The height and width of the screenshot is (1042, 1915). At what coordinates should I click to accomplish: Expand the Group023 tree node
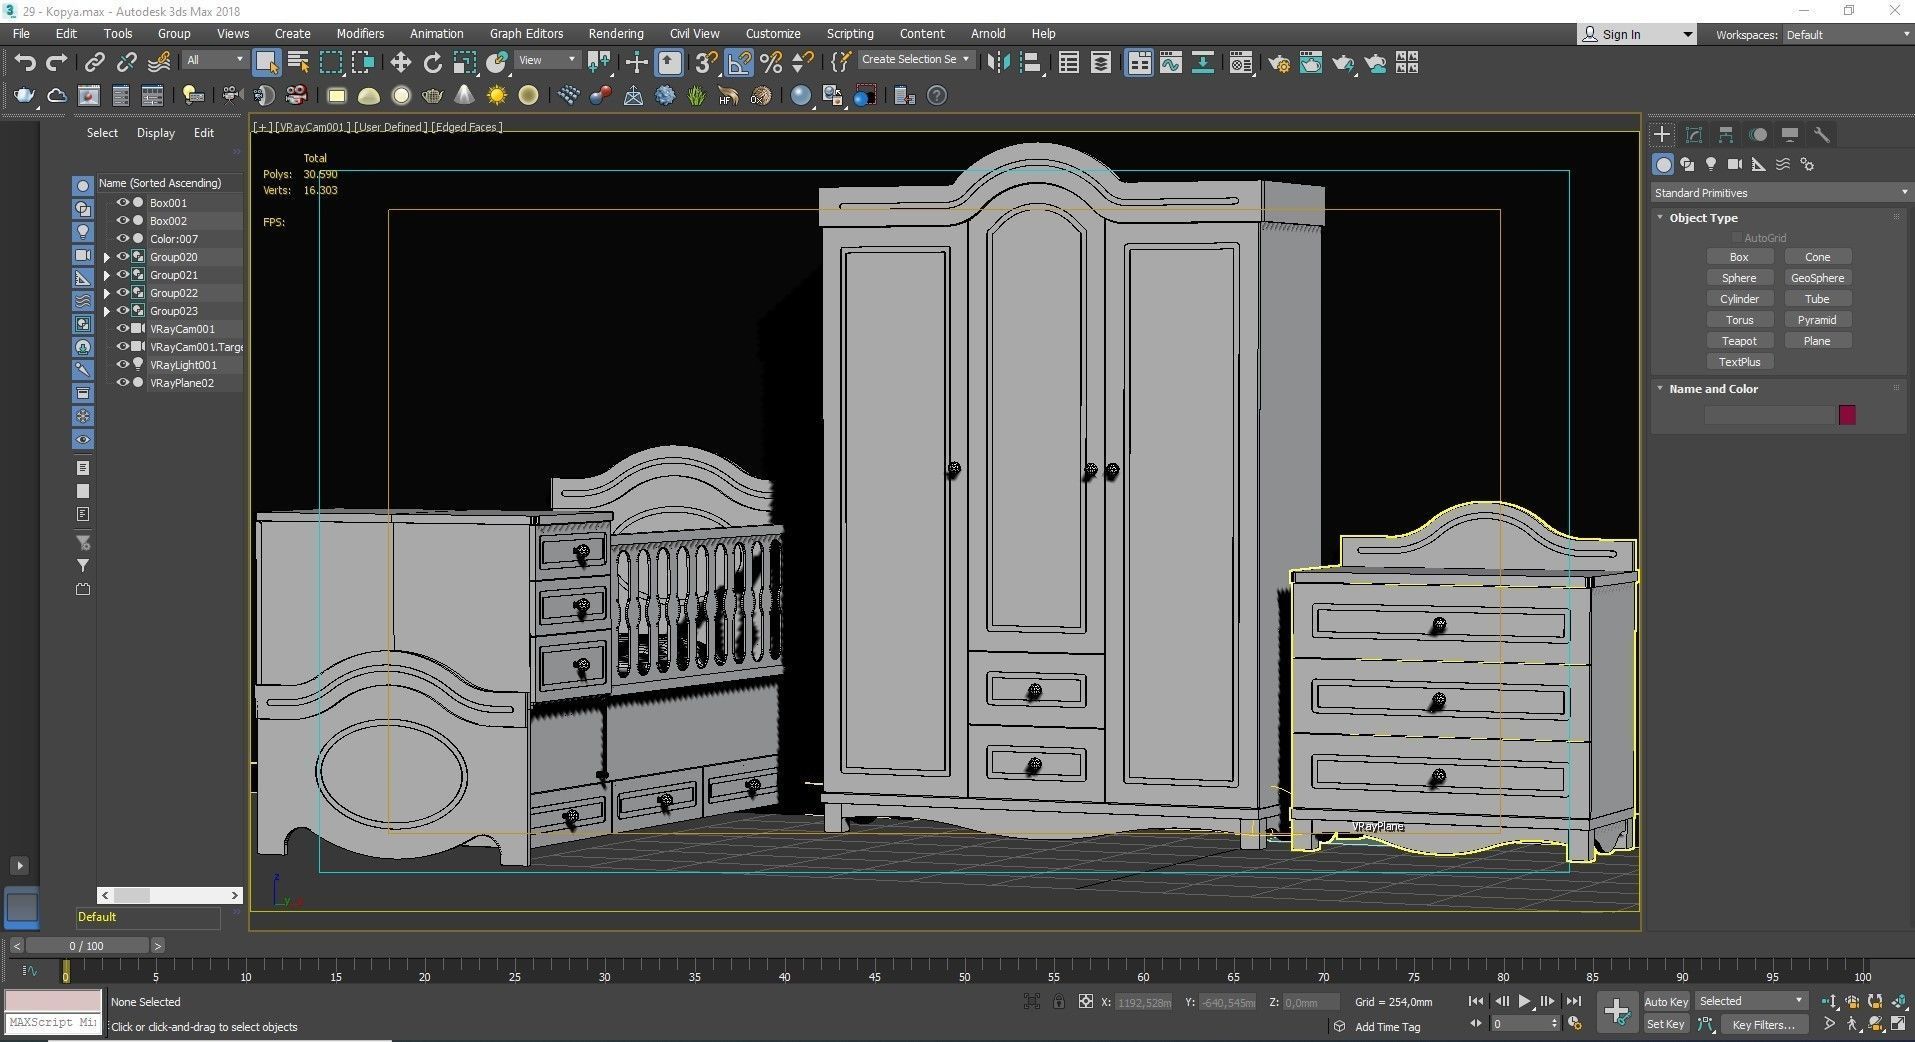point(107,311)
